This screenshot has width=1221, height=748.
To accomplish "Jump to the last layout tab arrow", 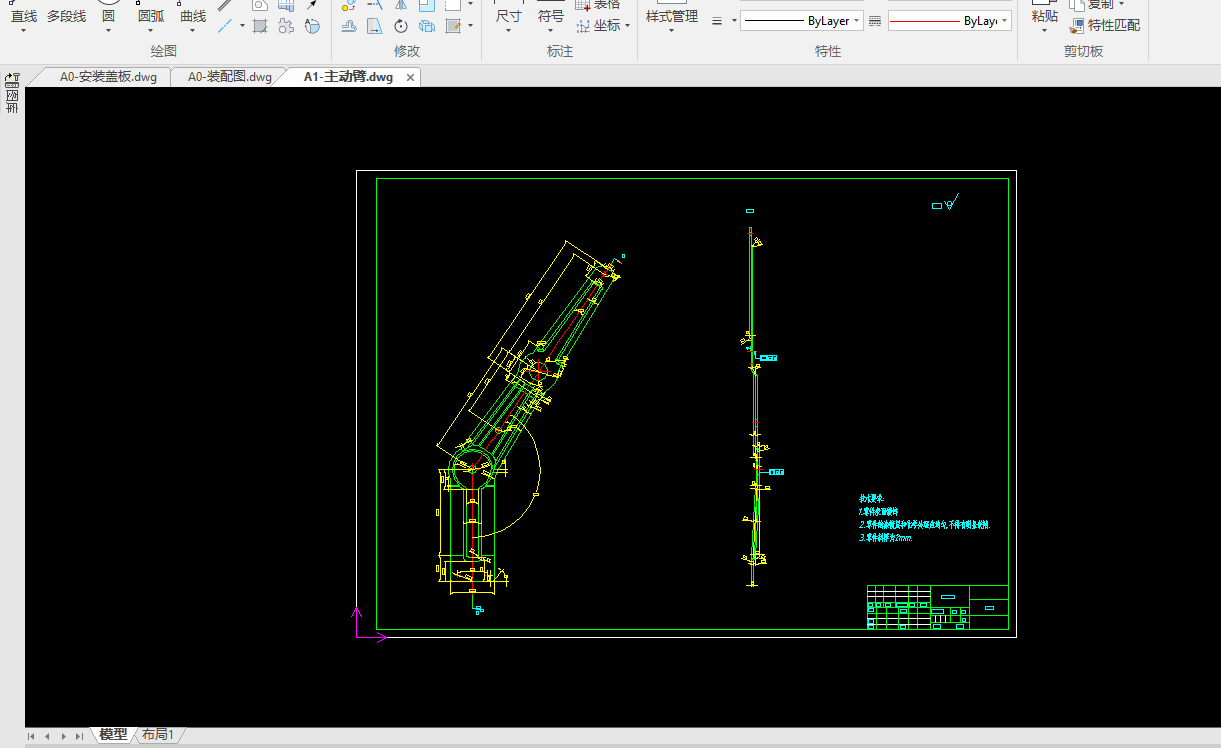I will tap(80, 736).
